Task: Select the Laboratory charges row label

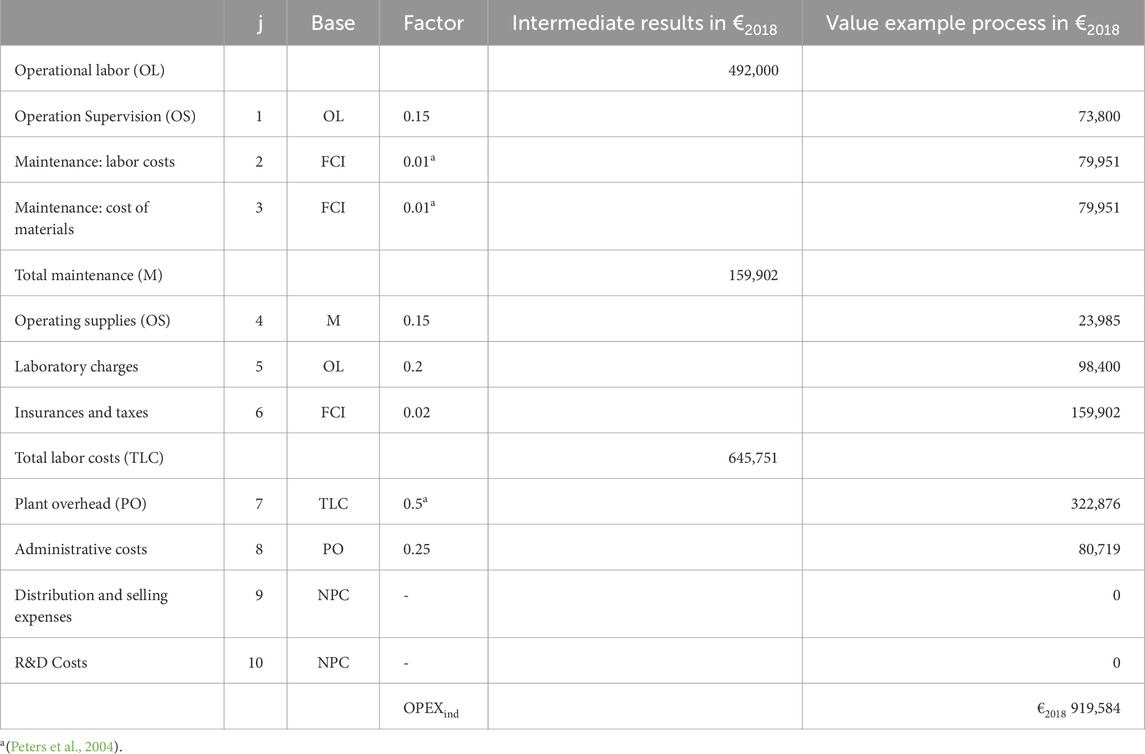Action: (x=76, y=367)
